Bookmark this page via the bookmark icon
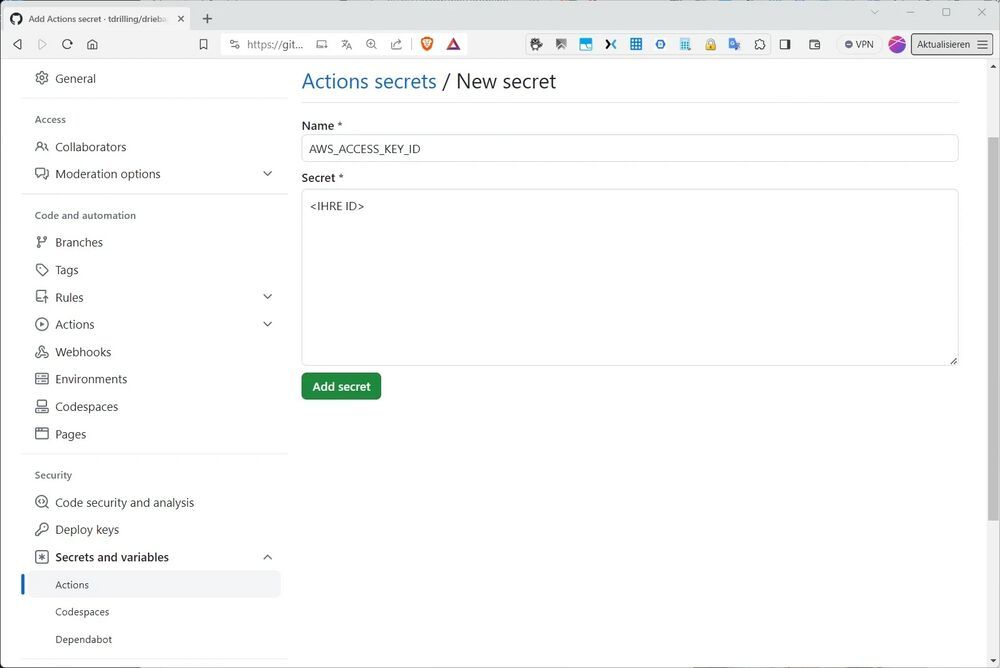 tap(203, 44)
